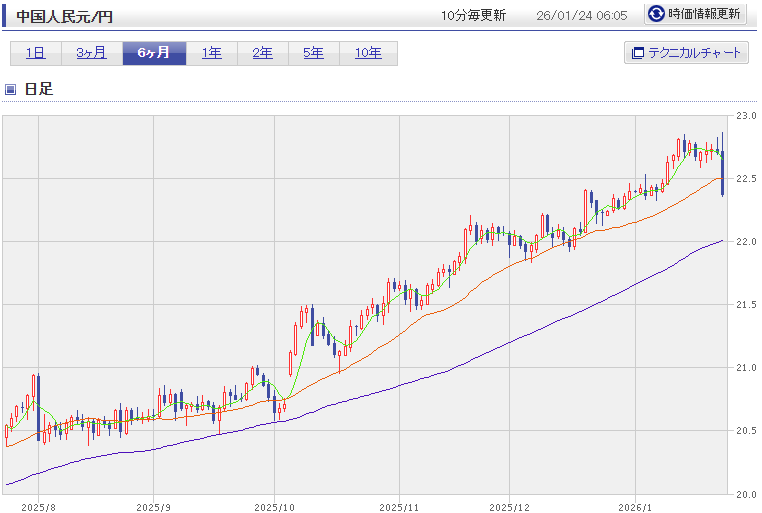Click the 23.0 price label on y-axis
Image resolution: width=762 pixels, height=513 pixels.
click(x=745, y=116)
